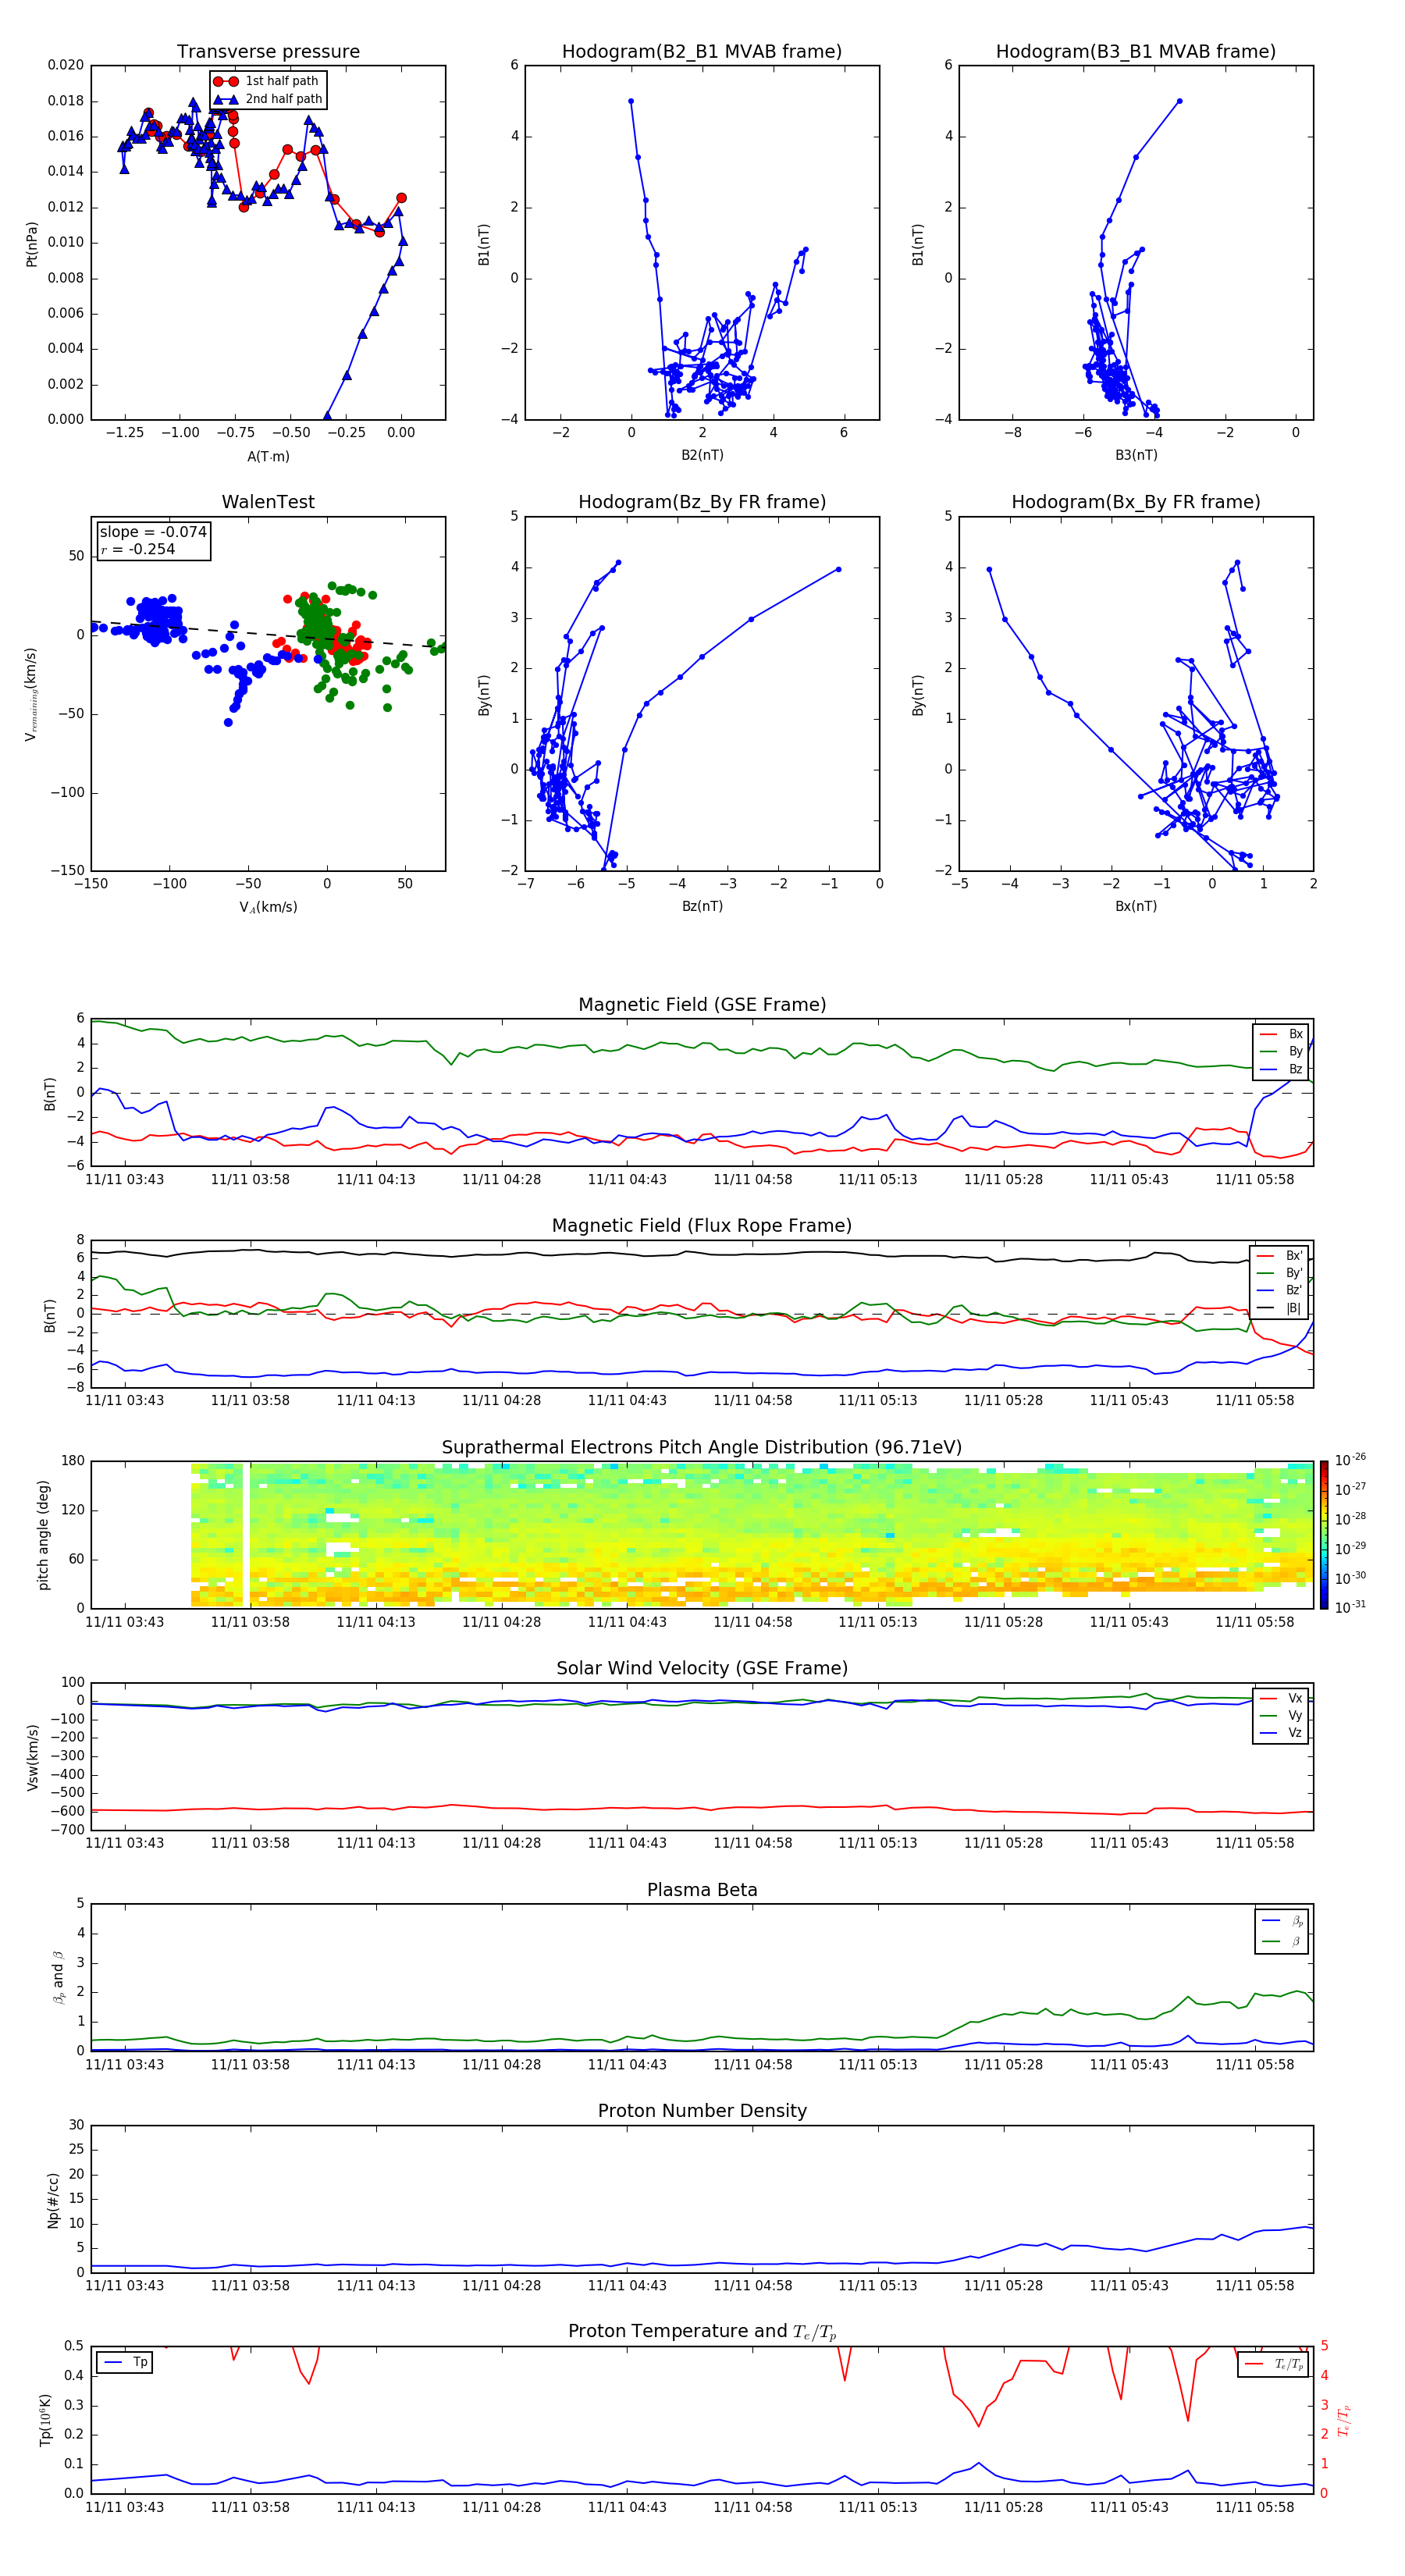Click 'Np(#/cc)' y-axis label
The width and height of the screenshot is (1405, 2576).
[53, 2200]
